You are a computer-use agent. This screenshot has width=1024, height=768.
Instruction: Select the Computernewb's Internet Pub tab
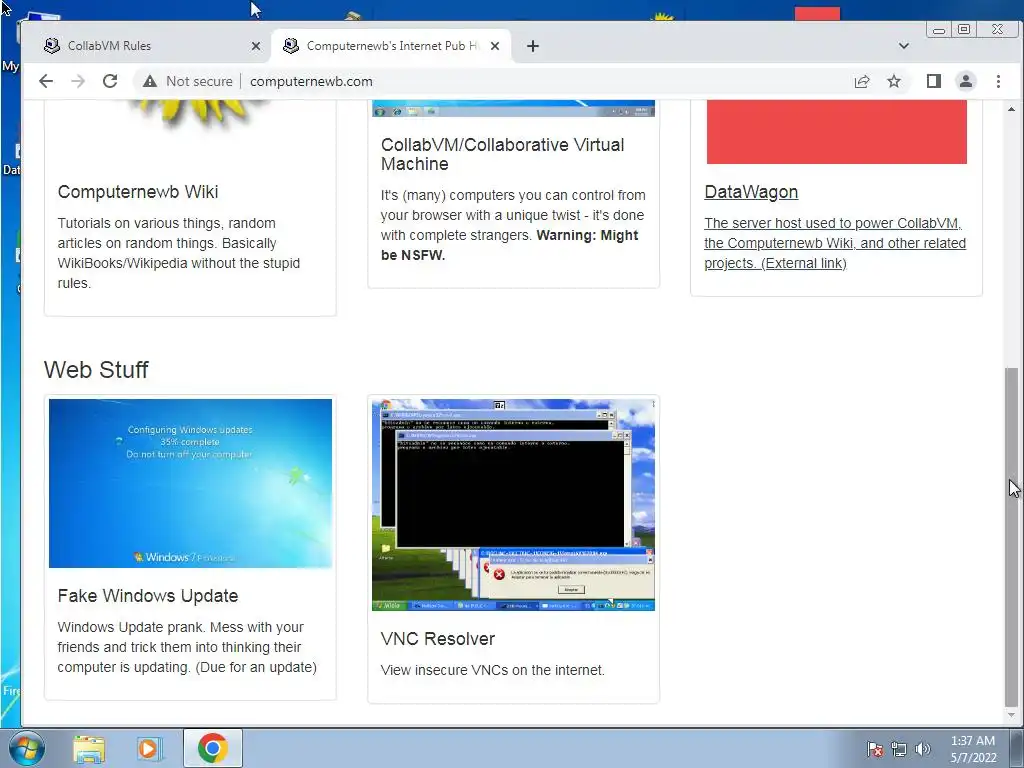coord(391,46)
